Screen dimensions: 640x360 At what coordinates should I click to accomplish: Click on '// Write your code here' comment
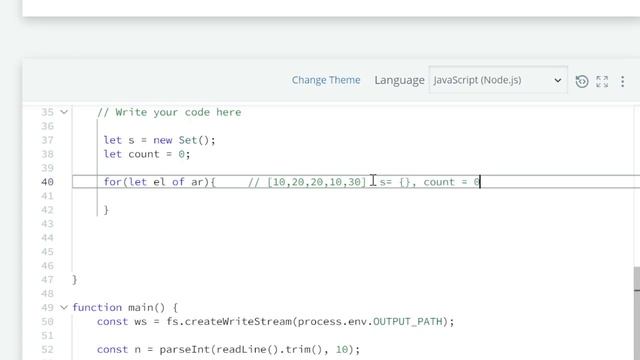click(x=169, y=112)
